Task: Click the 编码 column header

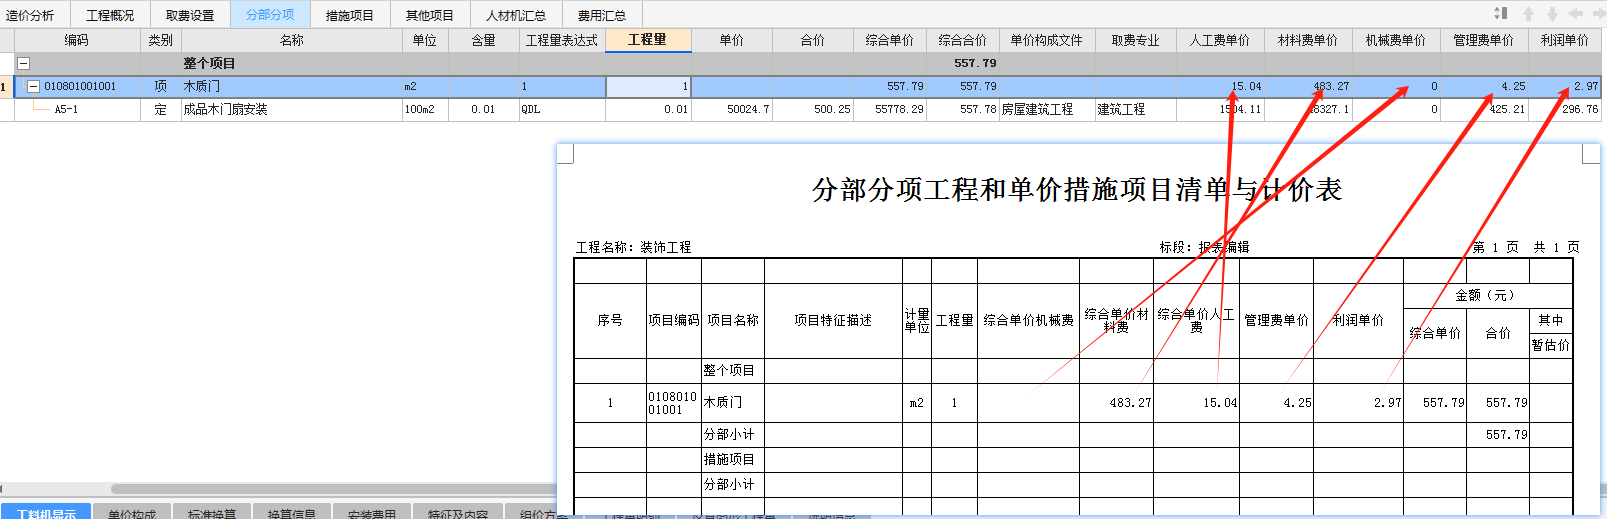Action: (x=77, y=40)
